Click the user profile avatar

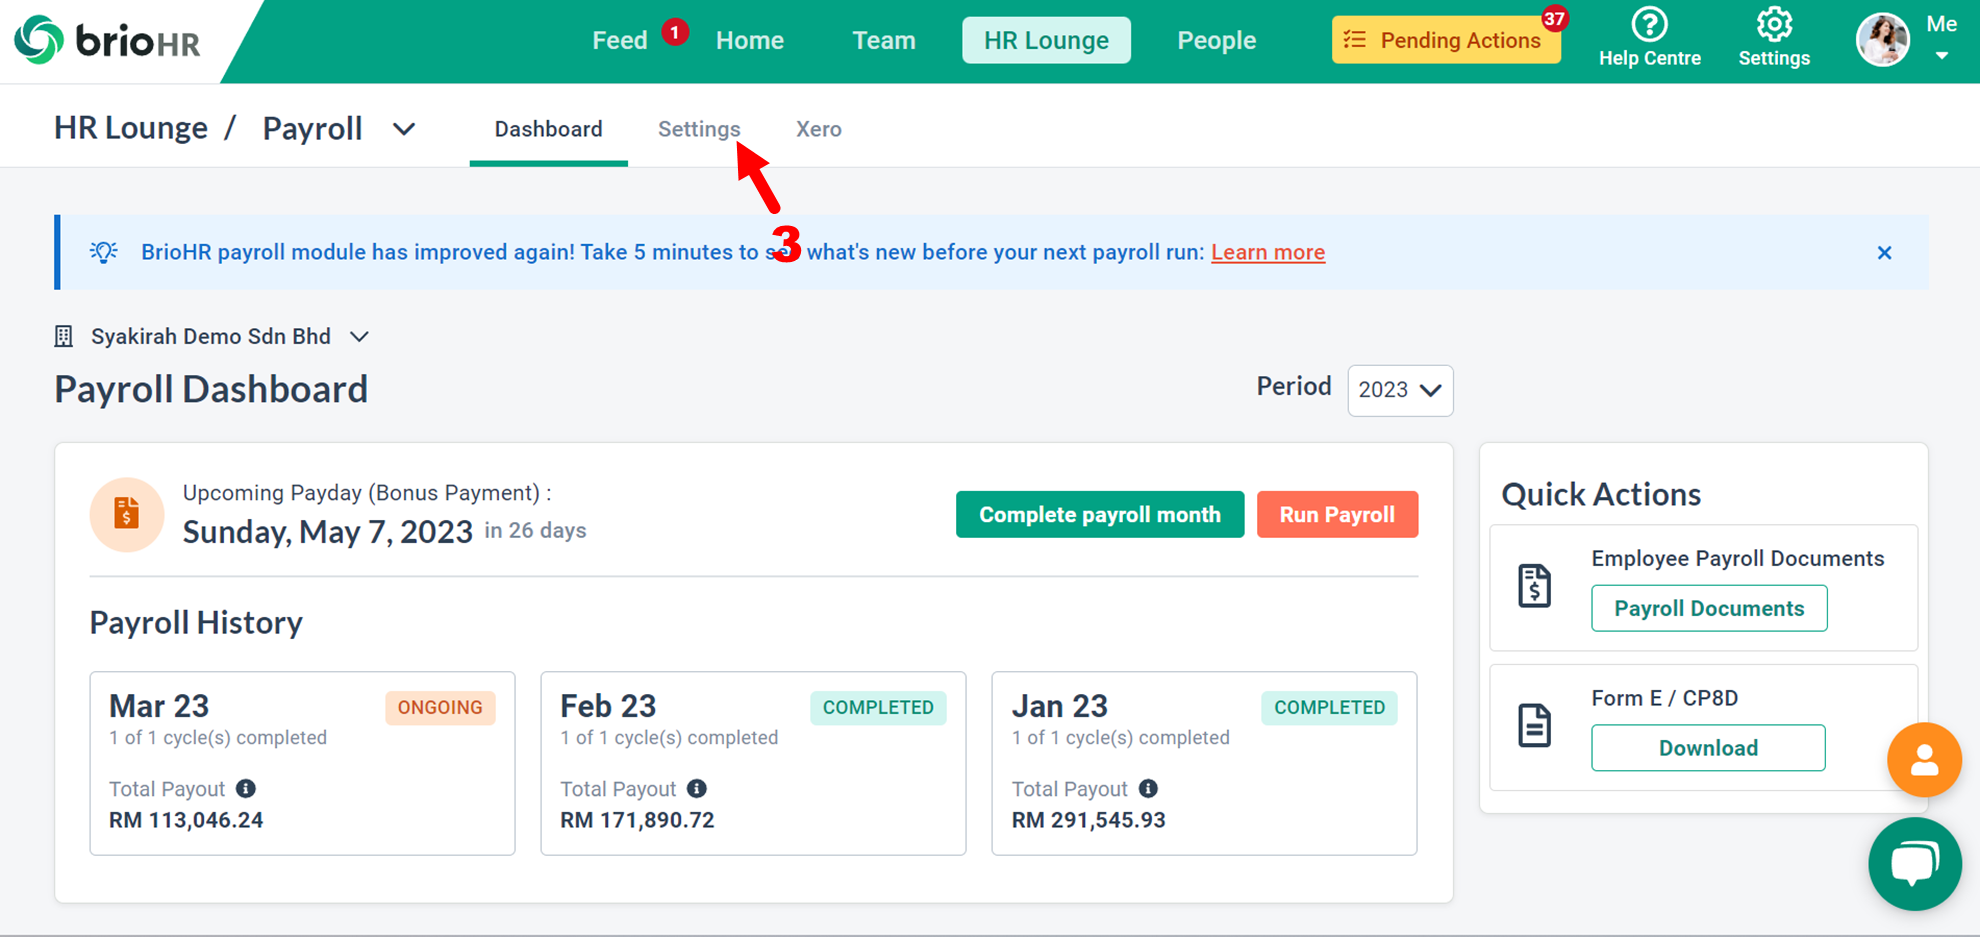coord(1883,40)
